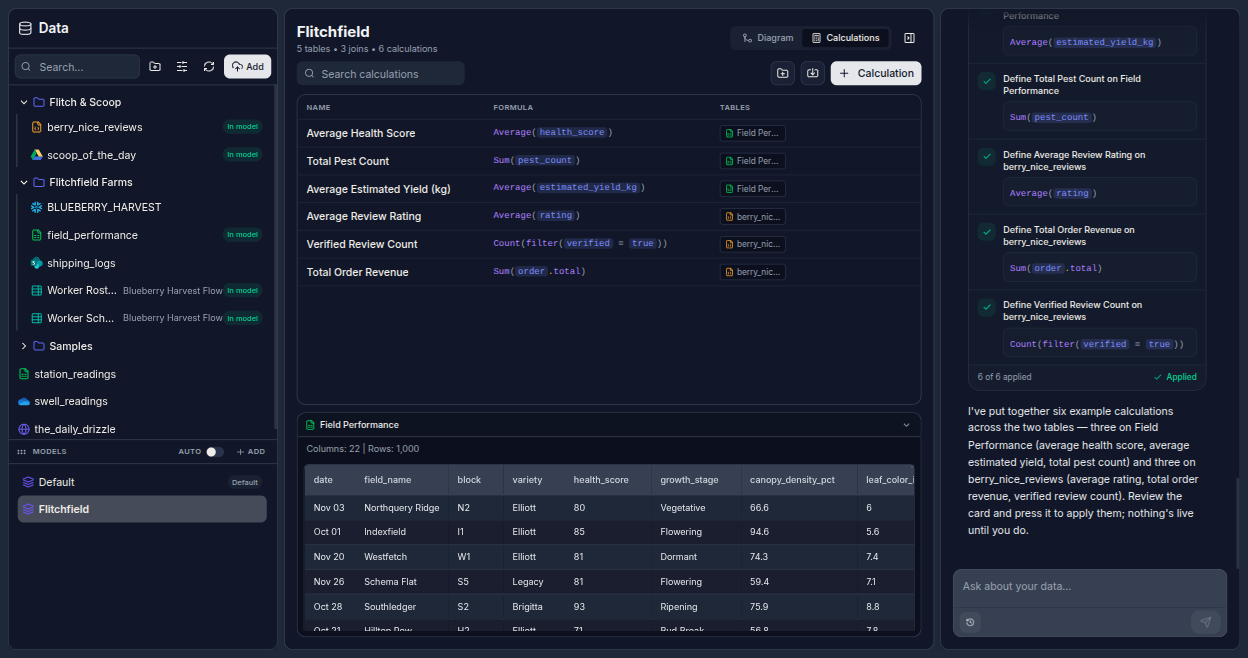Click the field_performance sheet icon
The image size is (1248, 658).
click(37, 235)
